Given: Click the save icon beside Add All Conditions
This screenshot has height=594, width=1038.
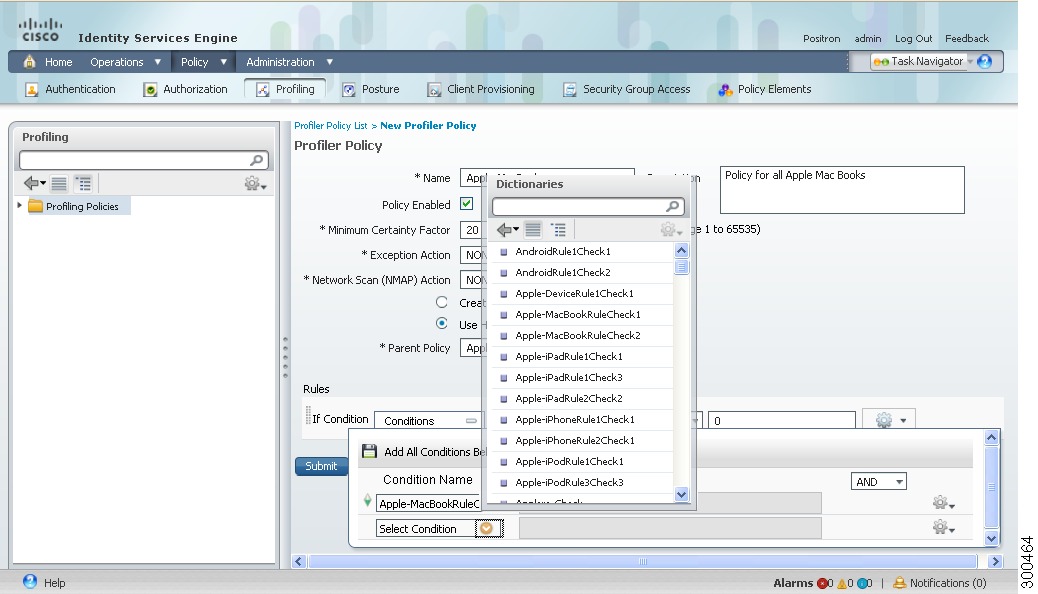Looking at the screenshot, I should (x=369, y=452).
